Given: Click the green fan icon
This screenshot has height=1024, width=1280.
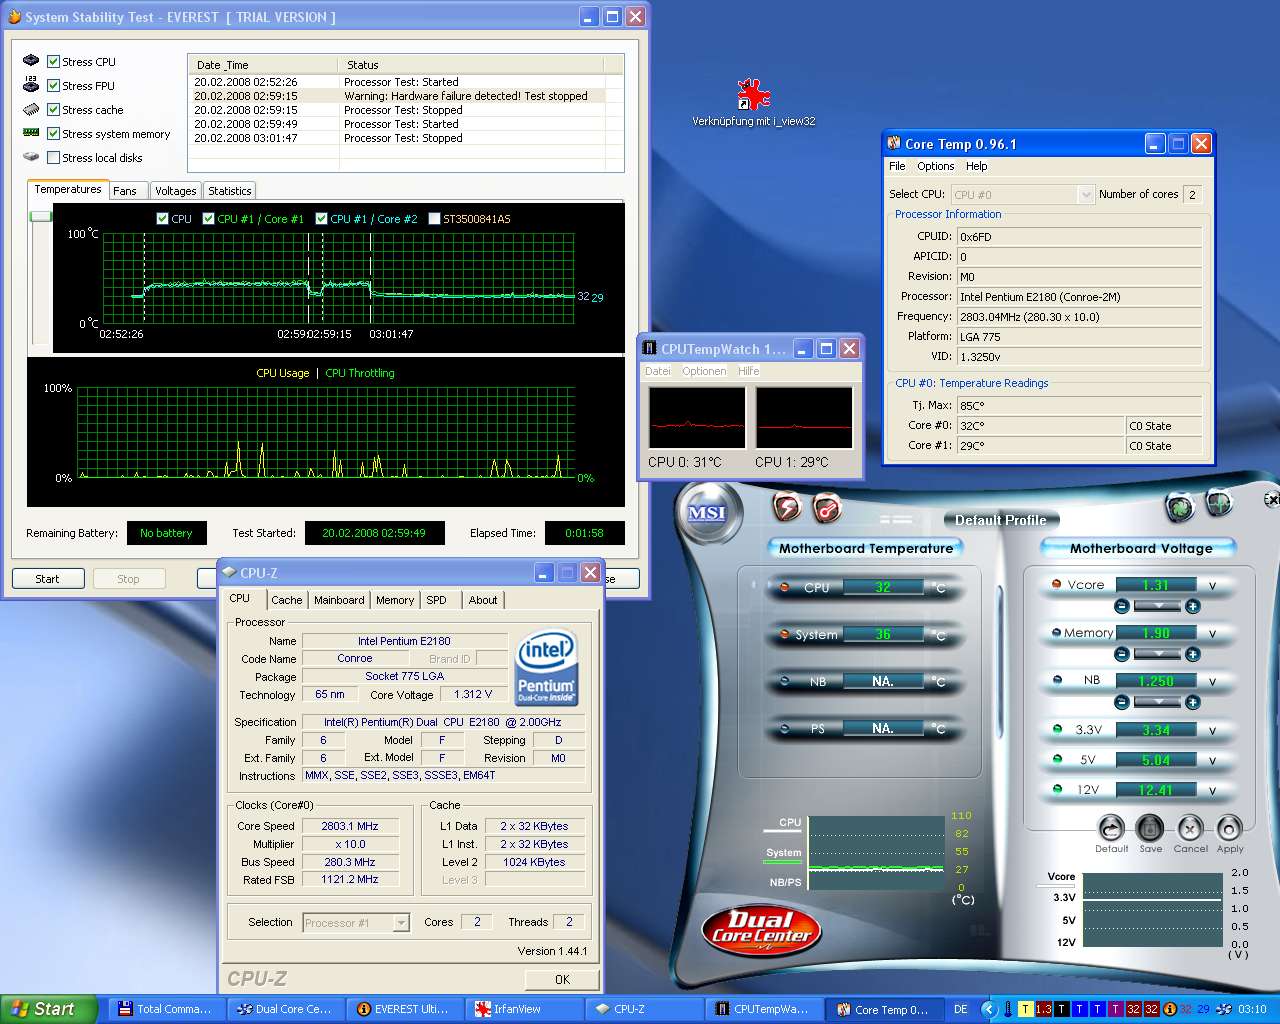Looking at the screenshot, I should [1180, 507].
